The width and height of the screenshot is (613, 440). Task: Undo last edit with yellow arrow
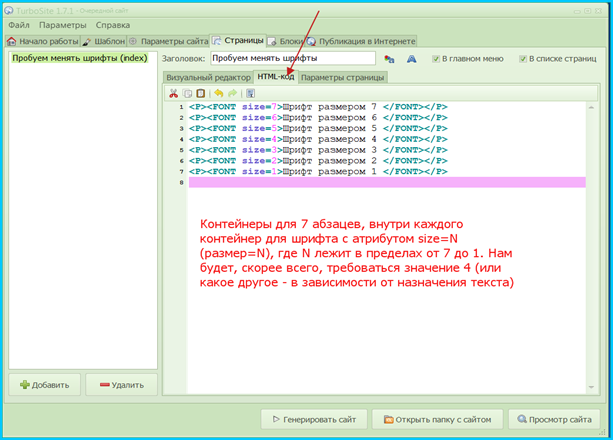pyautogui.click(x=219, y=93)
